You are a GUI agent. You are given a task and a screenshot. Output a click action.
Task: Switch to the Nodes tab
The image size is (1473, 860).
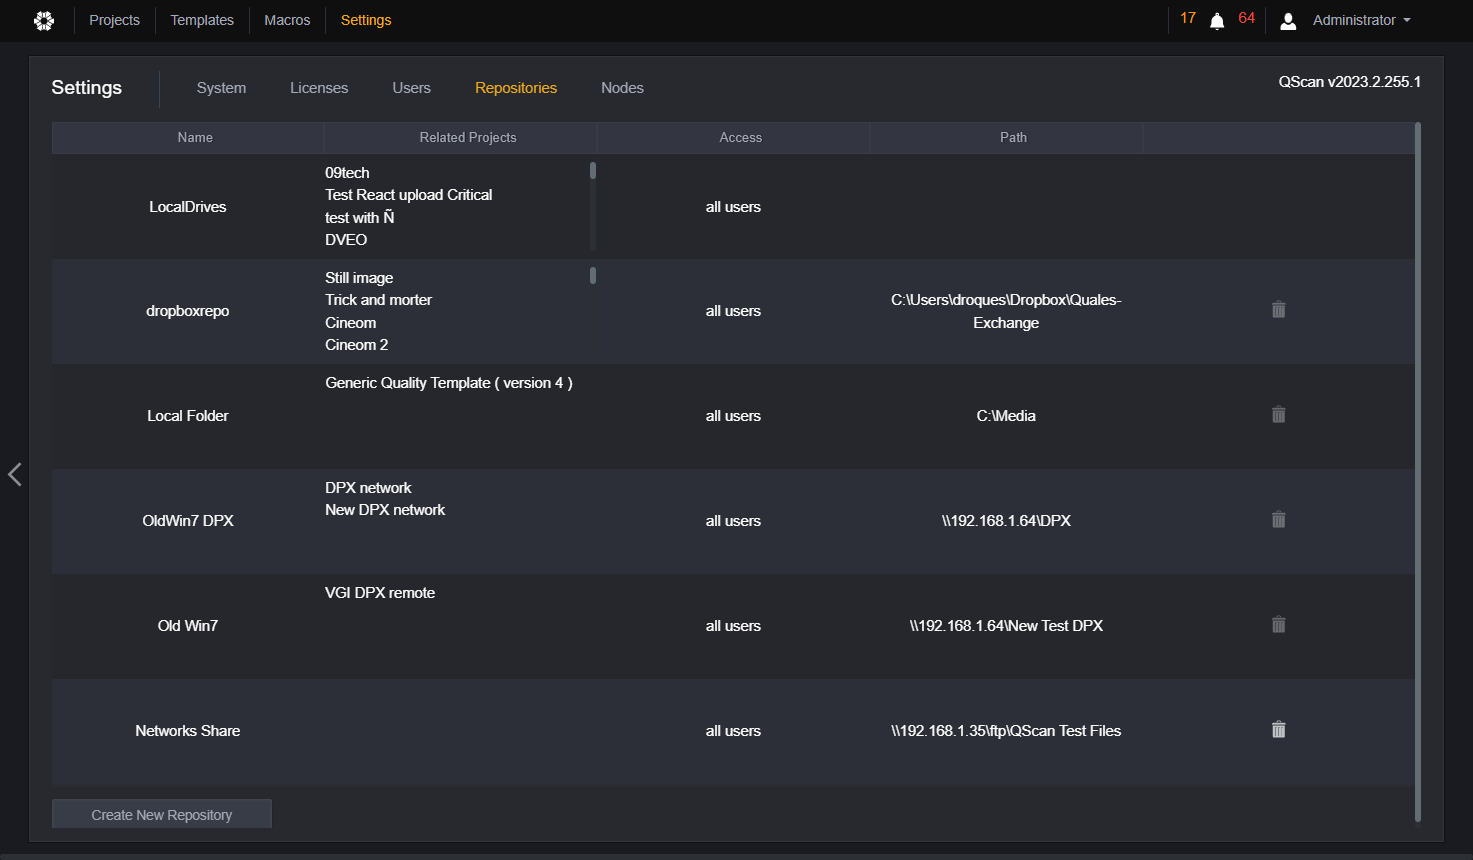(622, 88)
